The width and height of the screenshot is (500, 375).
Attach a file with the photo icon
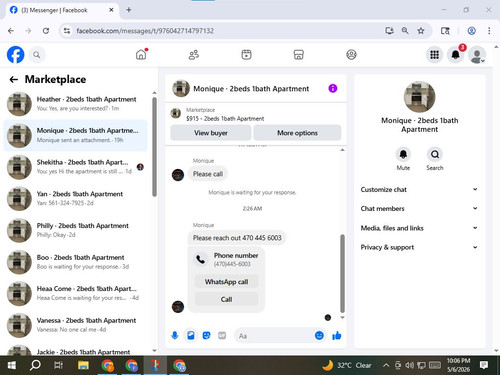pyautogui.click(x=191, y=335)
